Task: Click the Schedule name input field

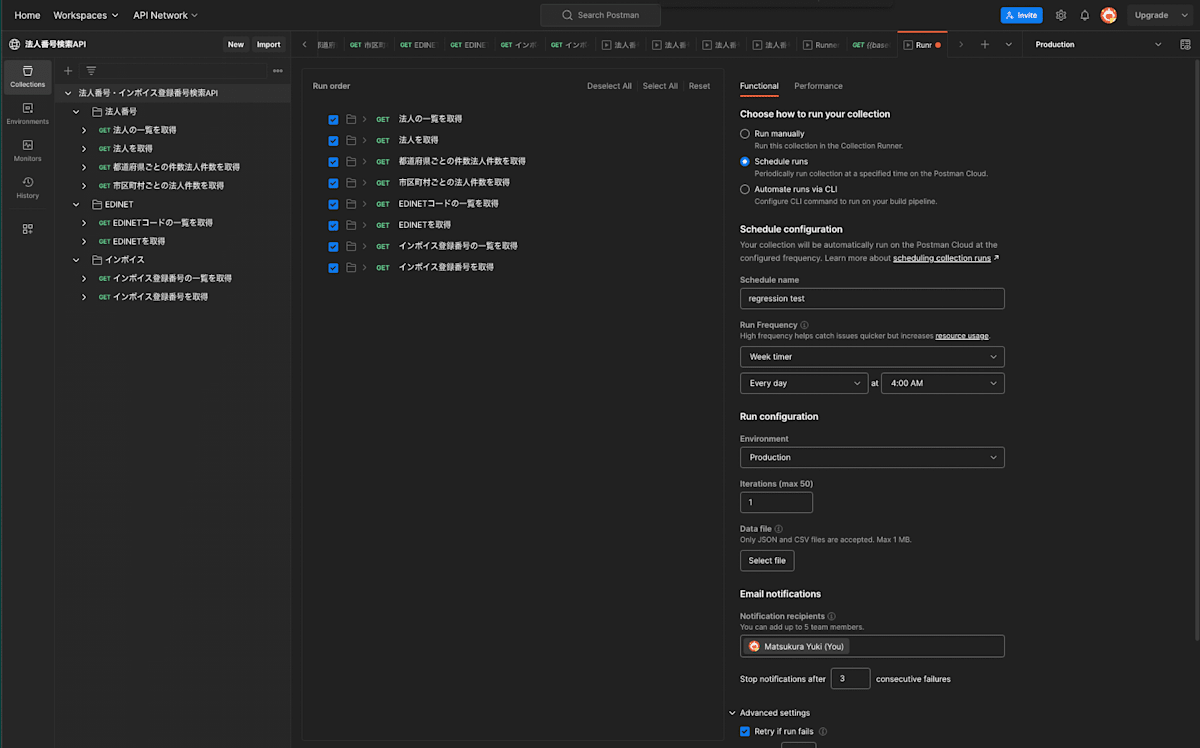Action: point(872,298)
